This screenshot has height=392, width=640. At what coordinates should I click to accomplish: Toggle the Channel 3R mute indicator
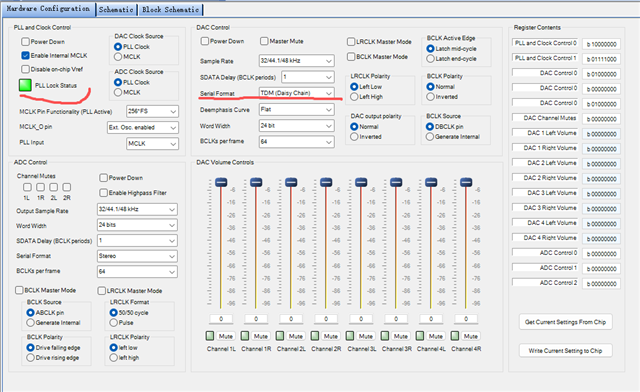384,336
